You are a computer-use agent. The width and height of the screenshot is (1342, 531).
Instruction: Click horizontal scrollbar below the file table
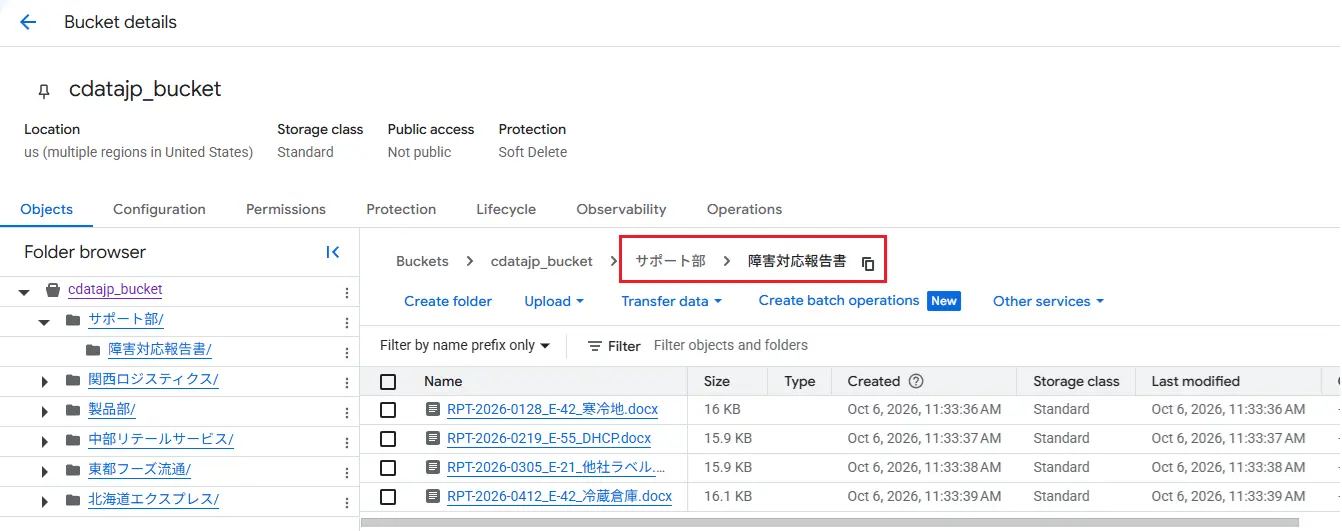point(830,522)
